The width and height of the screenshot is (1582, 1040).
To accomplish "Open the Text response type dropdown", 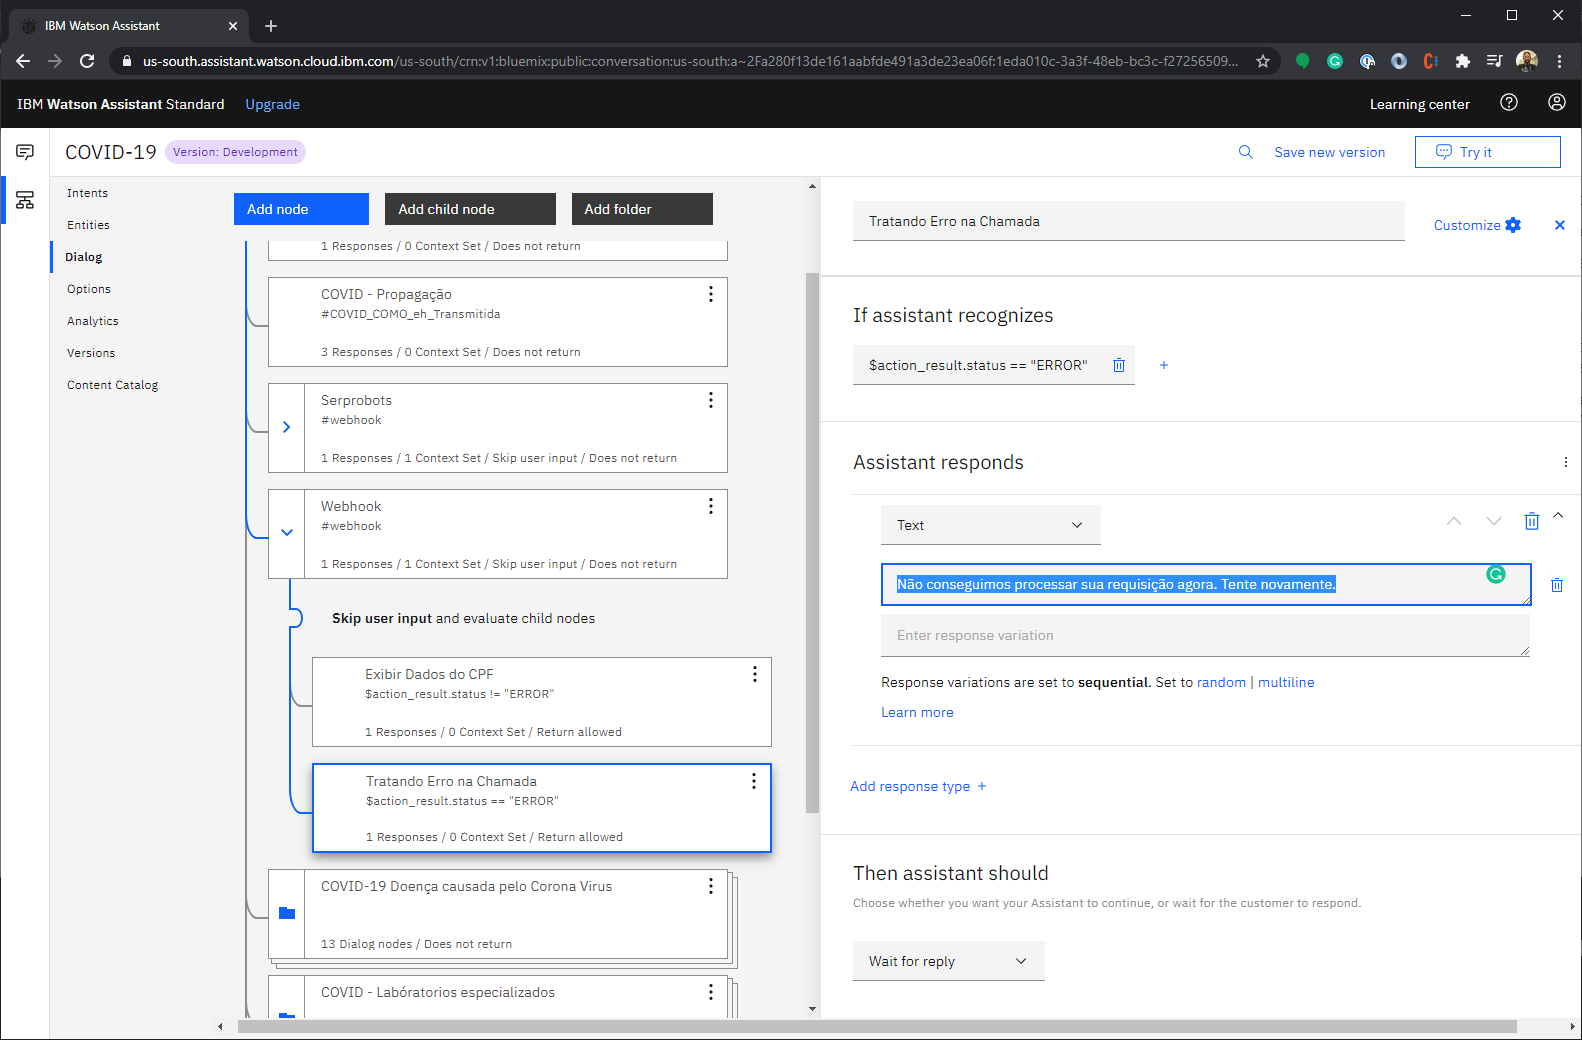I will point(991,525).
